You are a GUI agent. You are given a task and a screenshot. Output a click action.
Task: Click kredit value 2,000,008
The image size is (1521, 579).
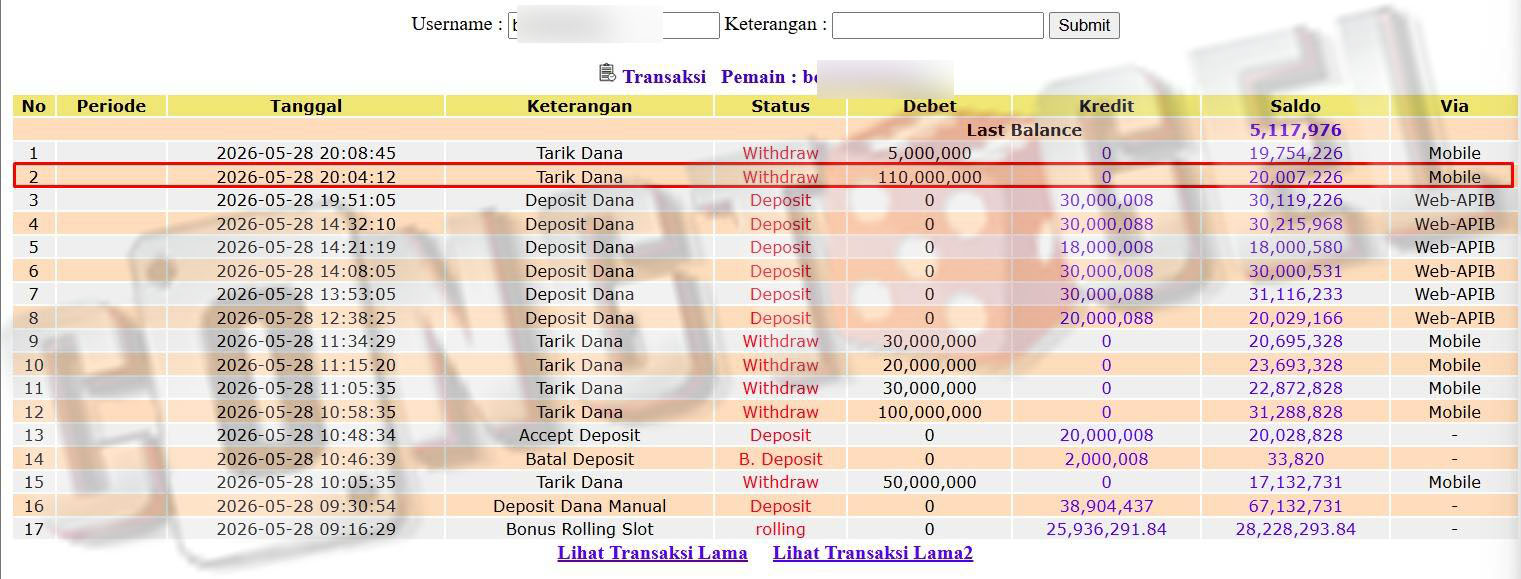point(1106,459)
